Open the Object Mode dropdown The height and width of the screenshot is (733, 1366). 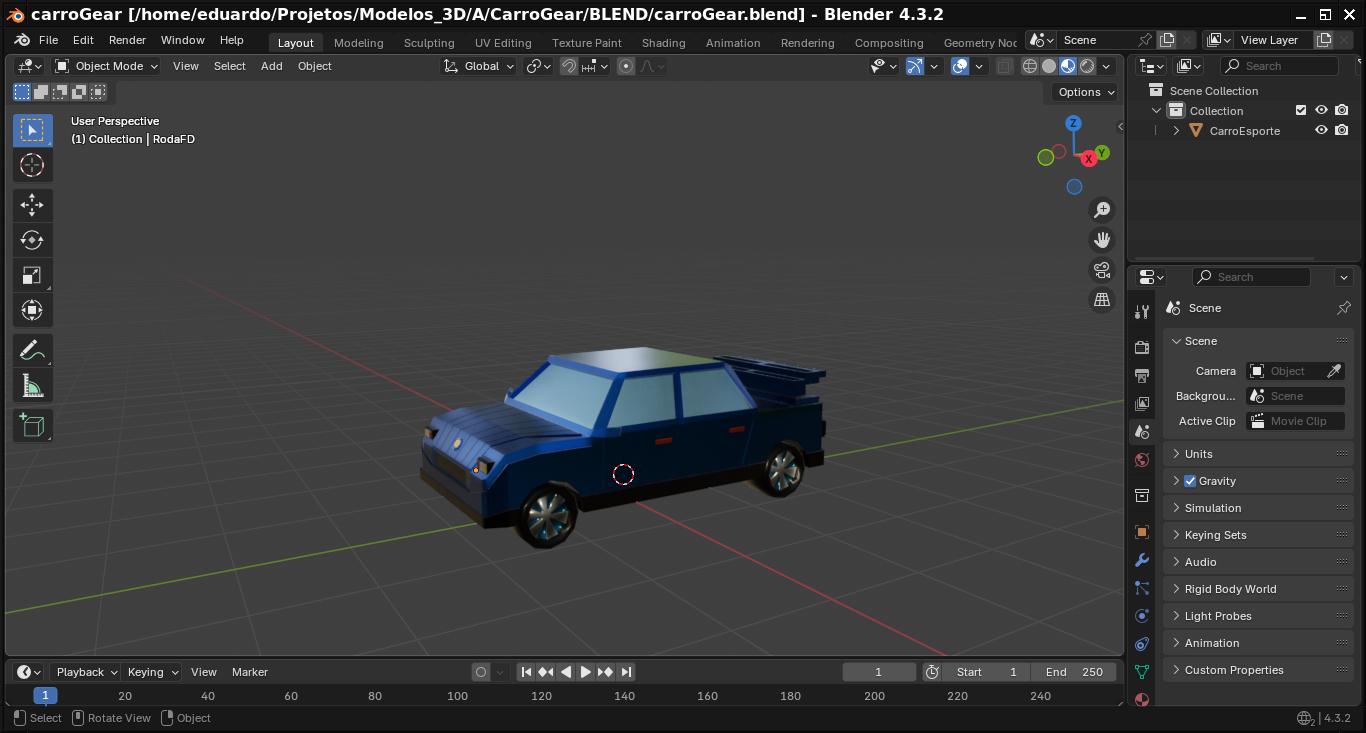[107, 66]
